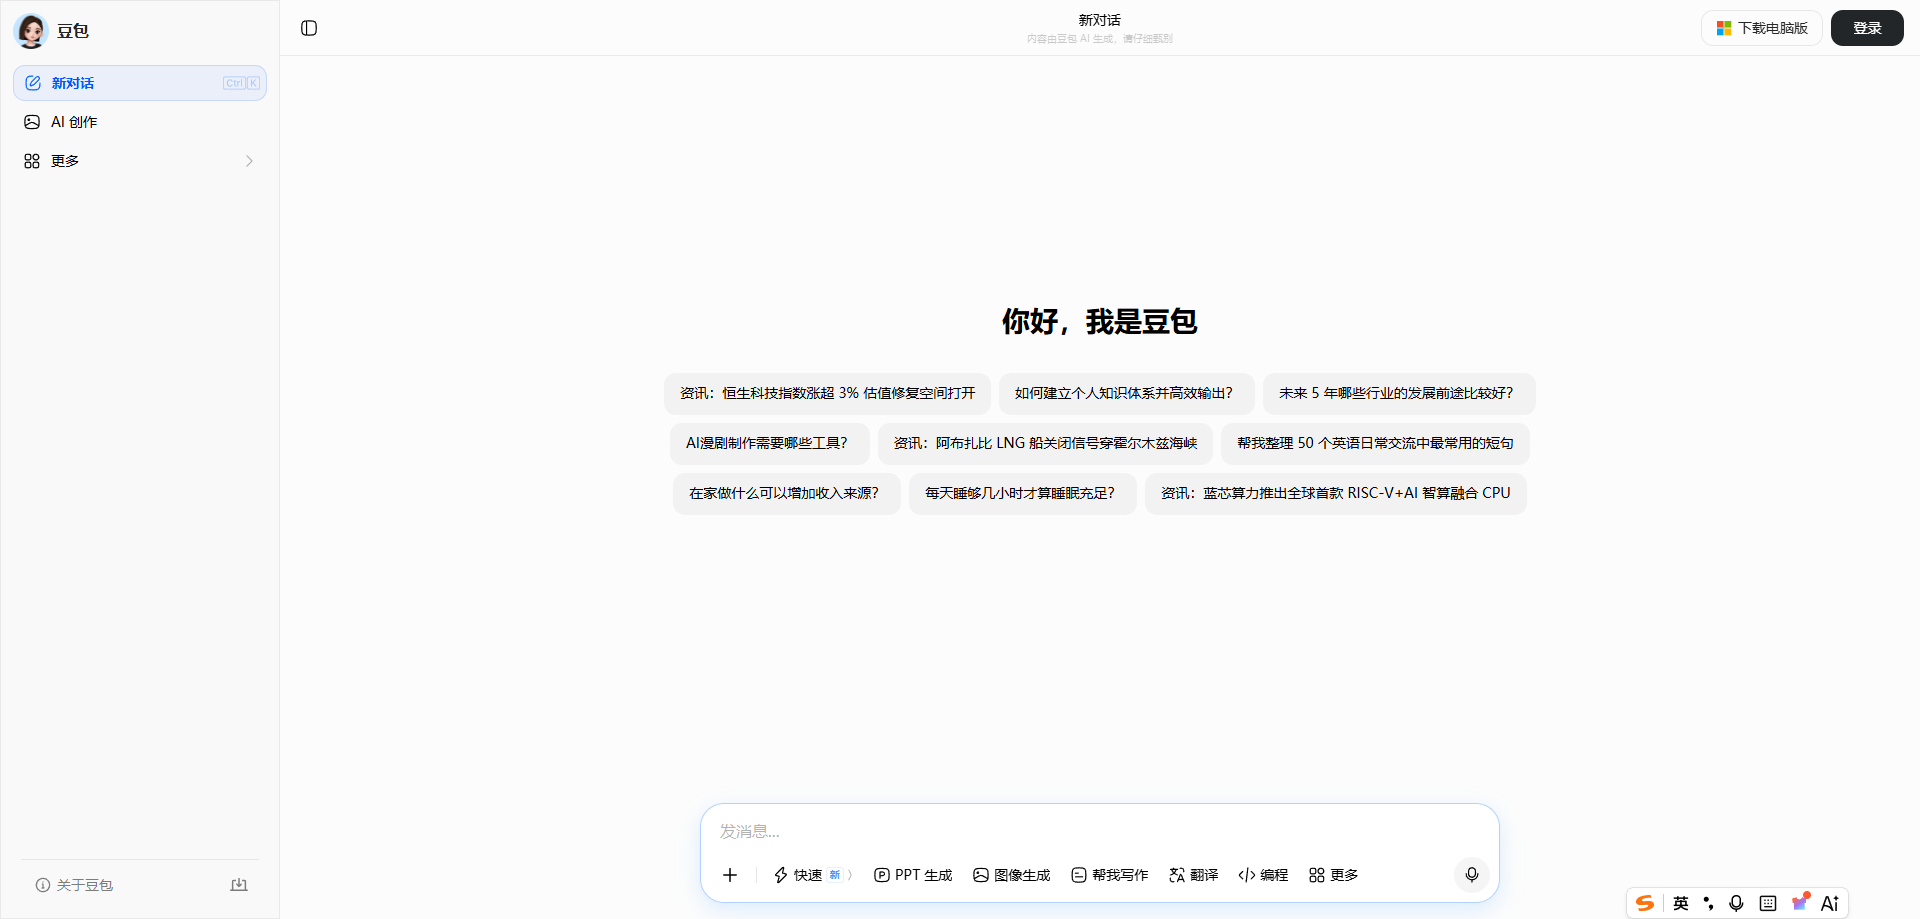Click the download app icon in sidebar footer
The image size is (1920, 919).
(239, 885)
